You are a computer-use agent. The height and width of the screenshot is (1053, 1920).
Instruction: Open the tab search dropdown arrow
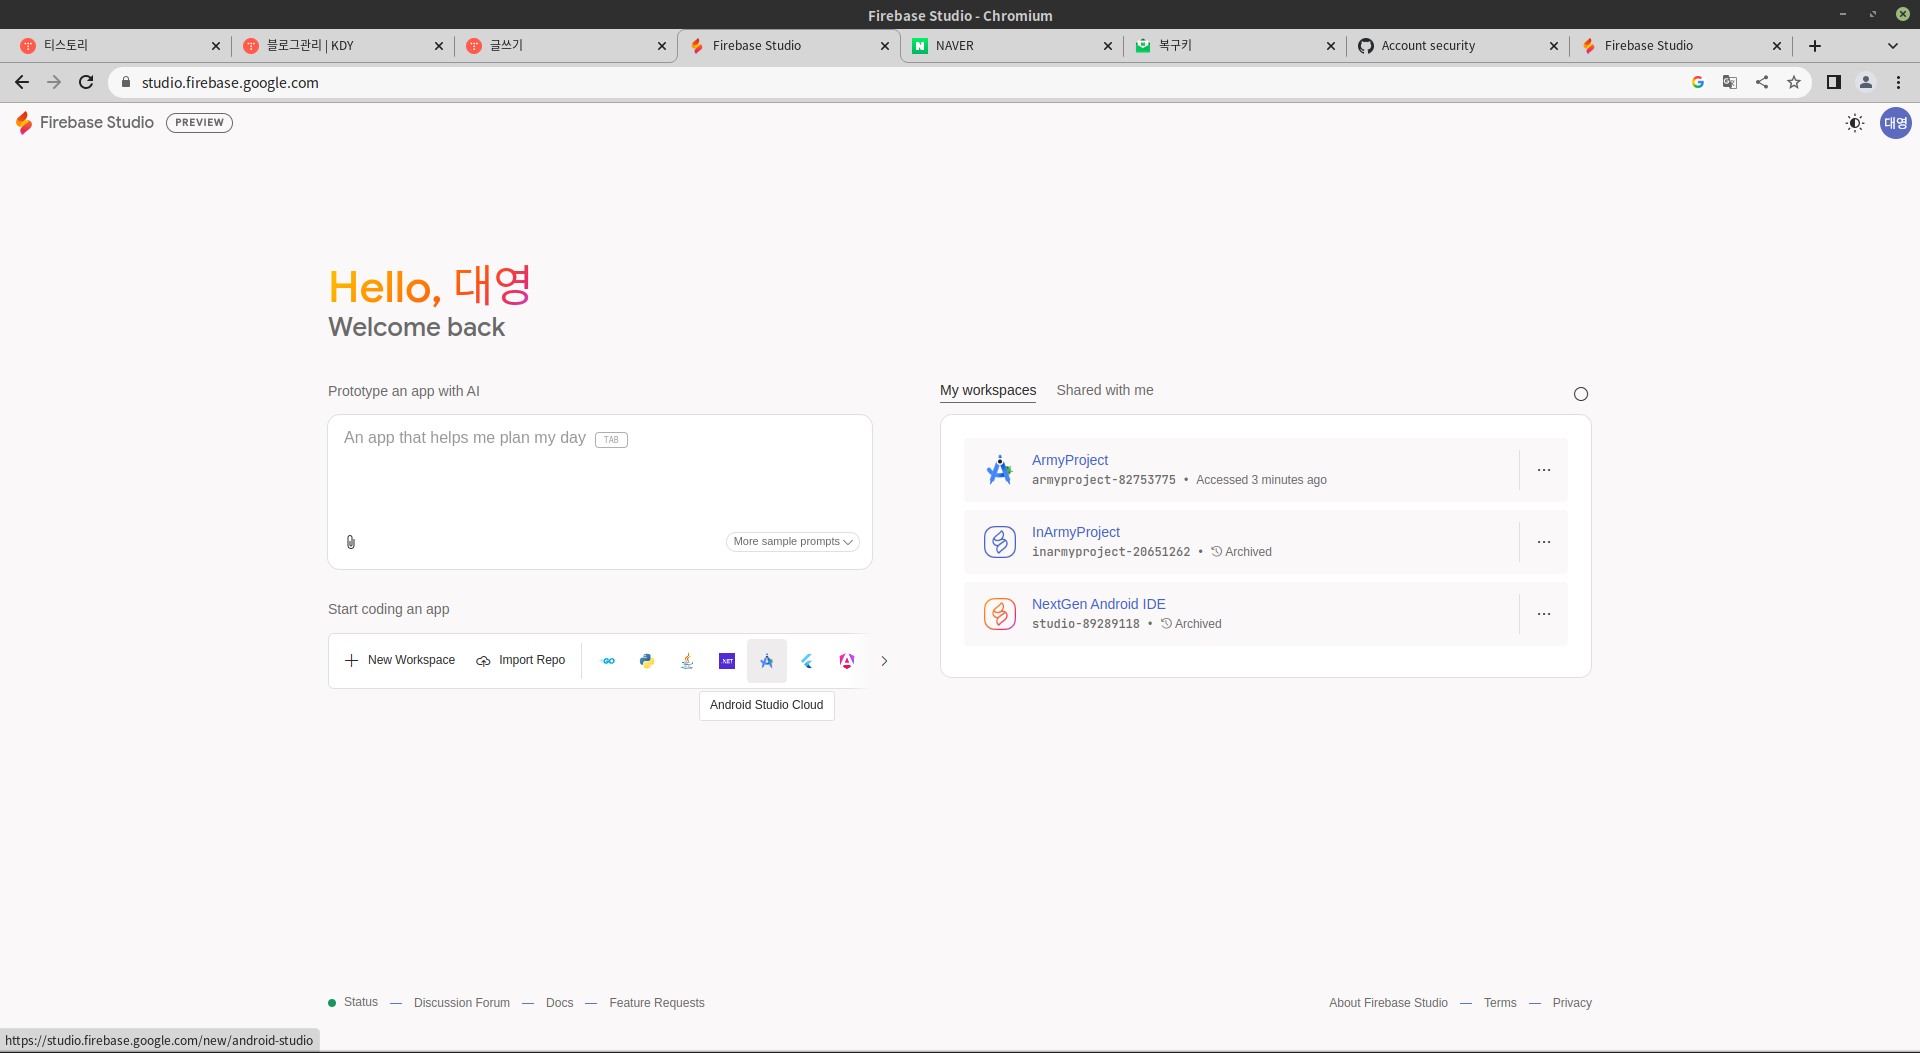[1893, 46]
